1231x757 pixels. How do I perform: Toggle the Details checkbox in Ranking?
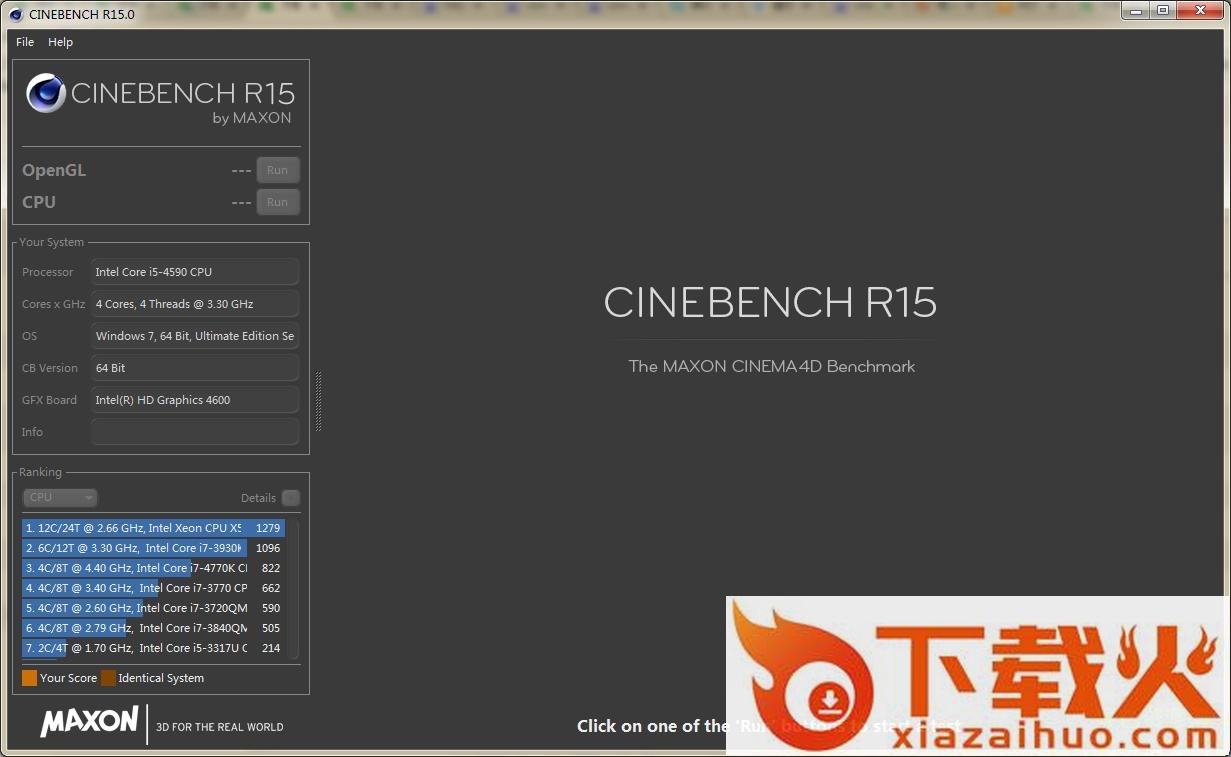[x=290, y=498]
